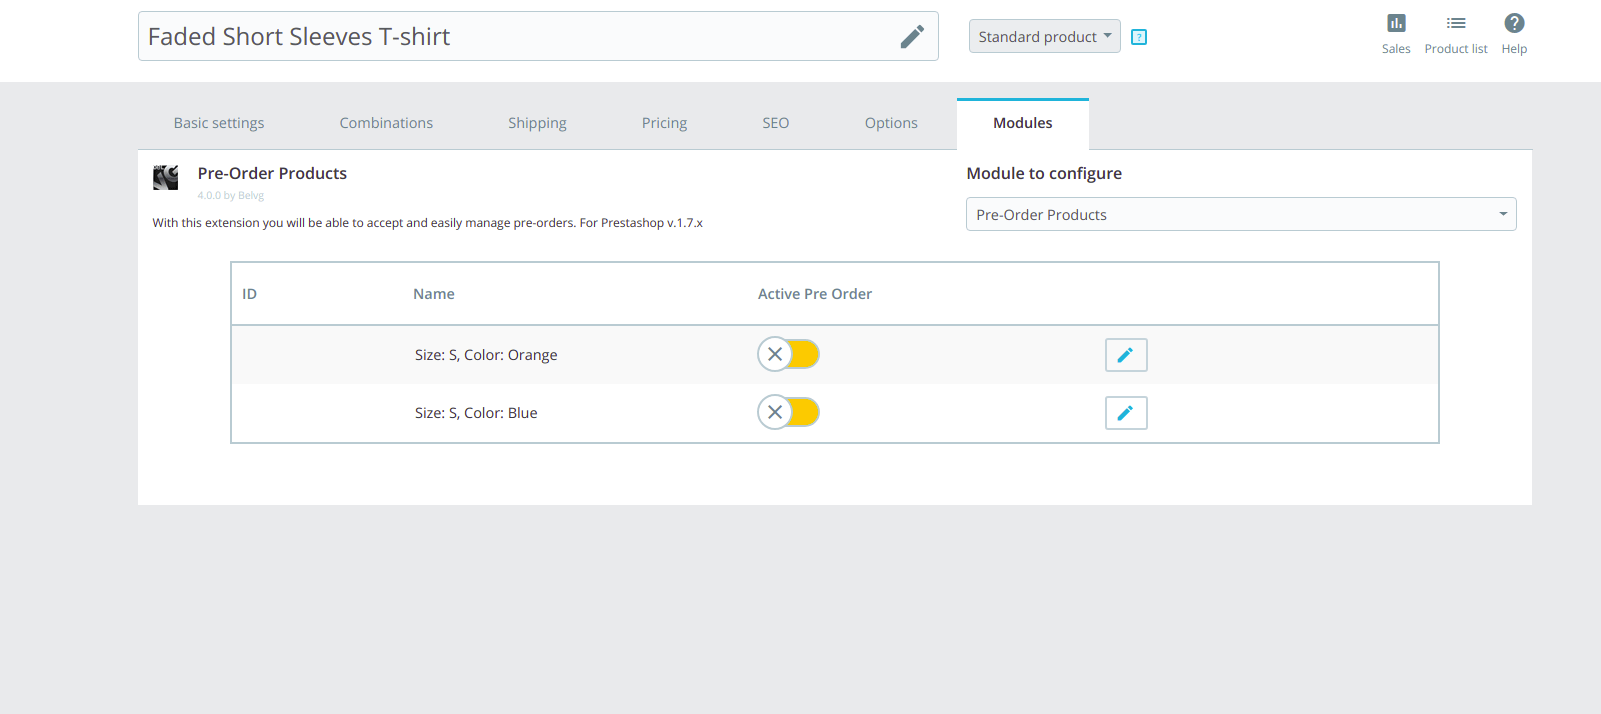Switch to the Combinations tab

point(386,123)
